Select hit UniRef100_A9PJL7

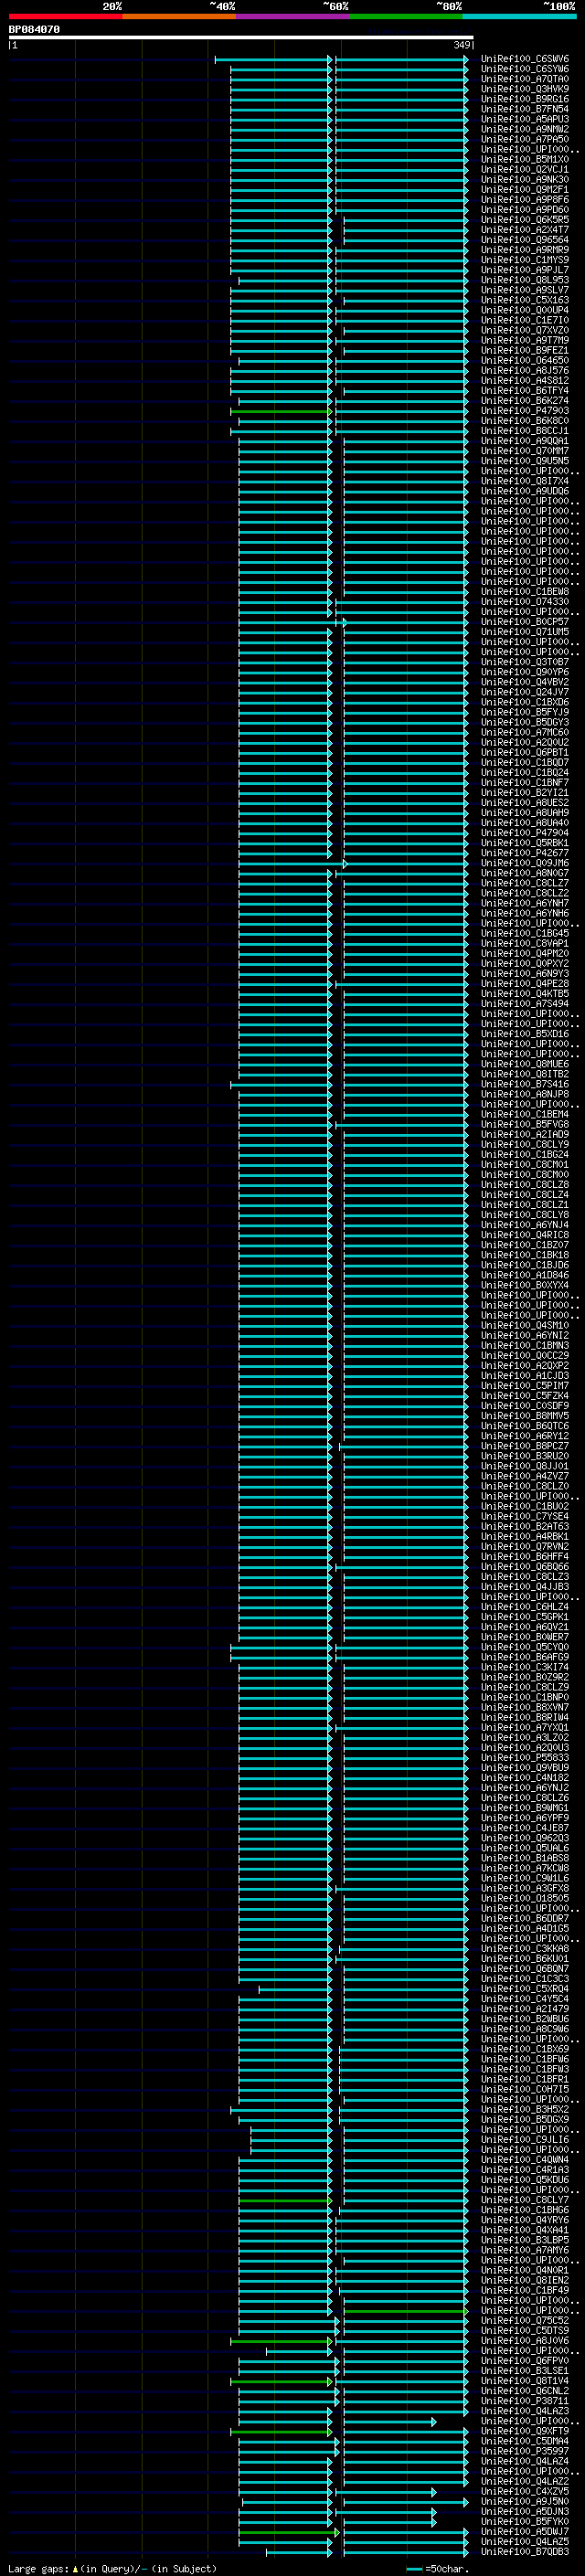(x=524, y=270)
